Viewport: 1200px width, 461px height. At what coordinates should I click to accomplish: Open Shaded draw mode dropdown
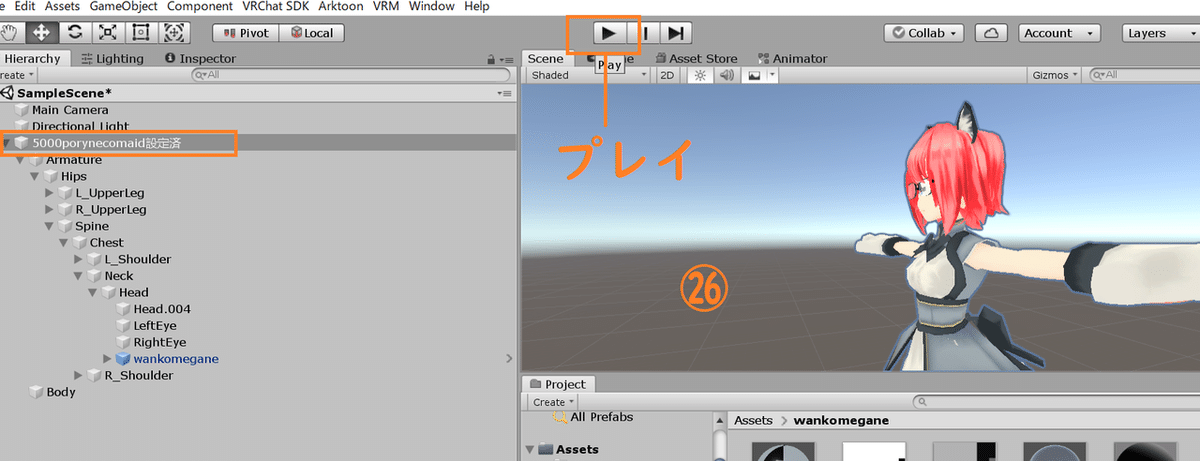coord(588,75)
